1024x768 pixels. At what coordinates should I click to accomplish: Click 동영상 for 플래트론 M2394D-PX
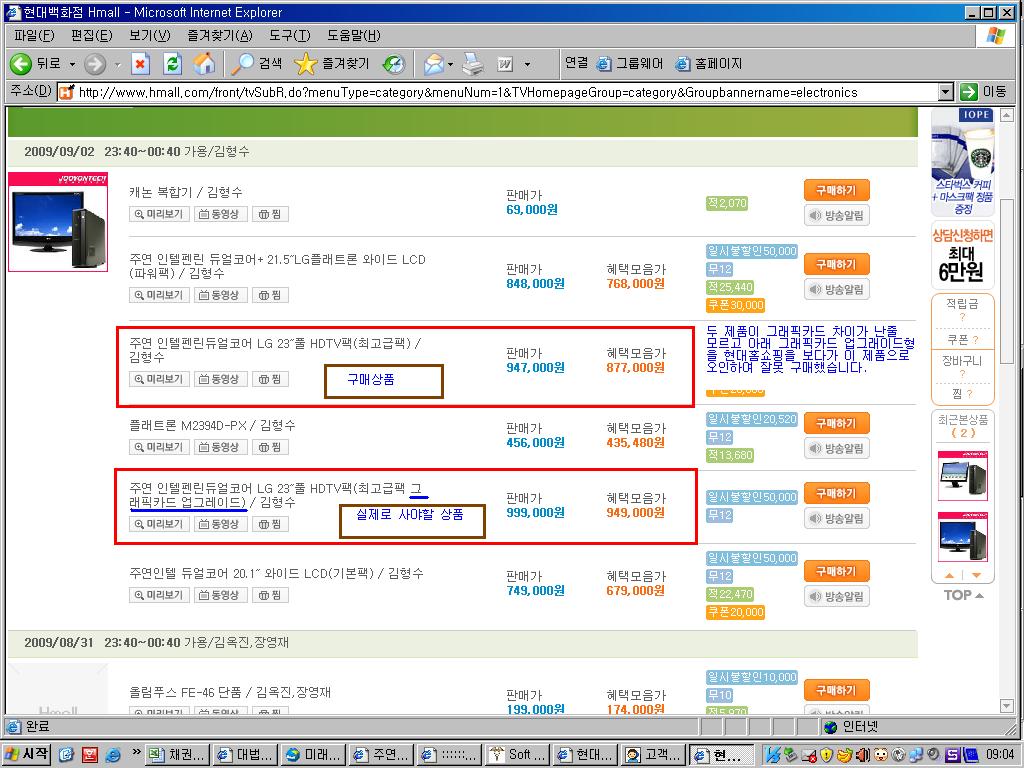[x=221, y=447]
